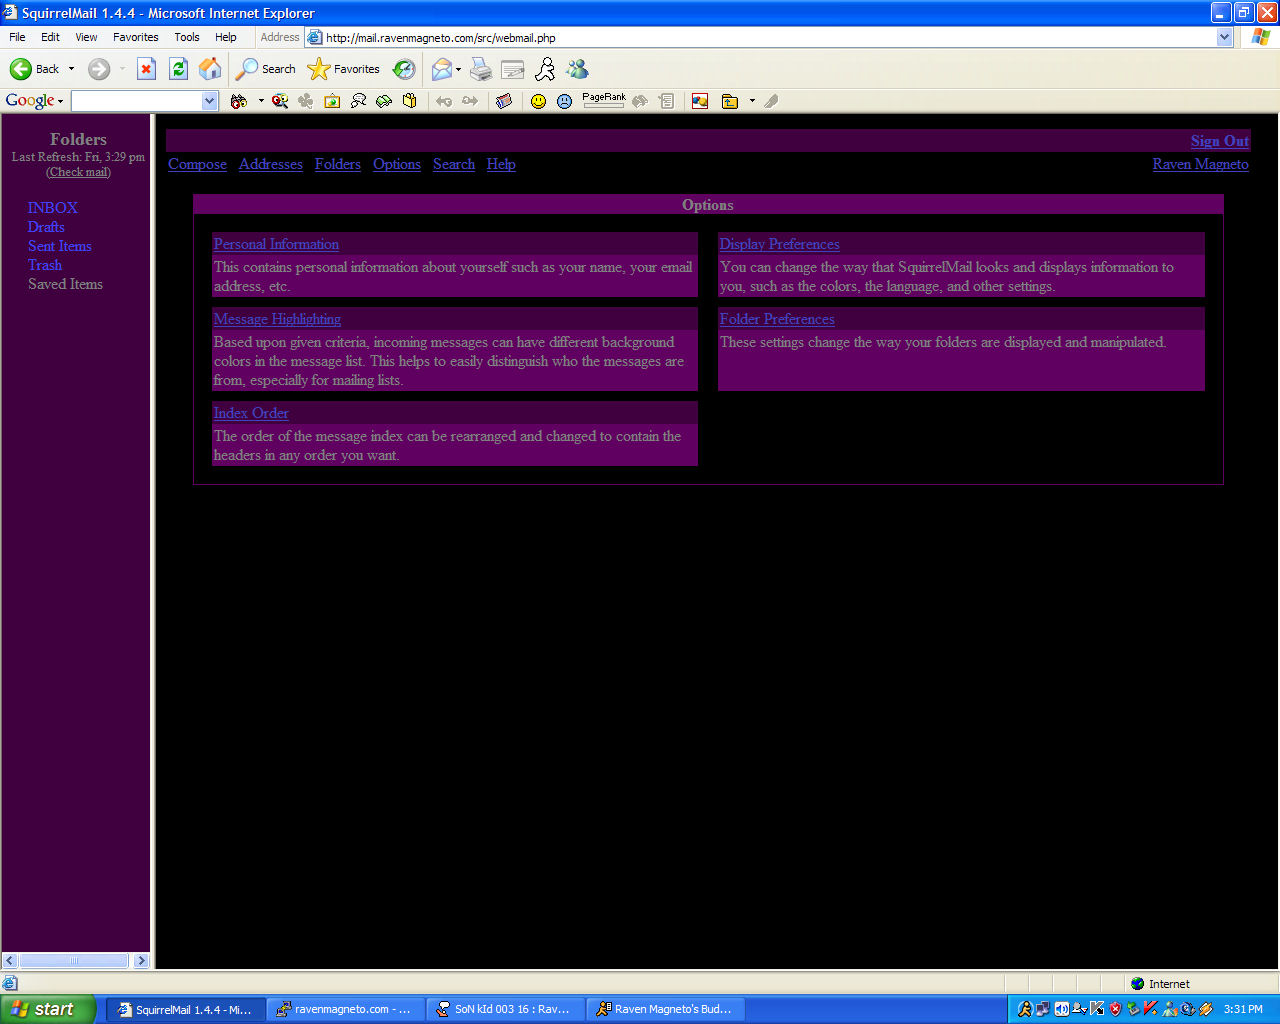The image size is (1280, 1024).
Task: Open the History toolbar icon
Action: coord(404,69)
